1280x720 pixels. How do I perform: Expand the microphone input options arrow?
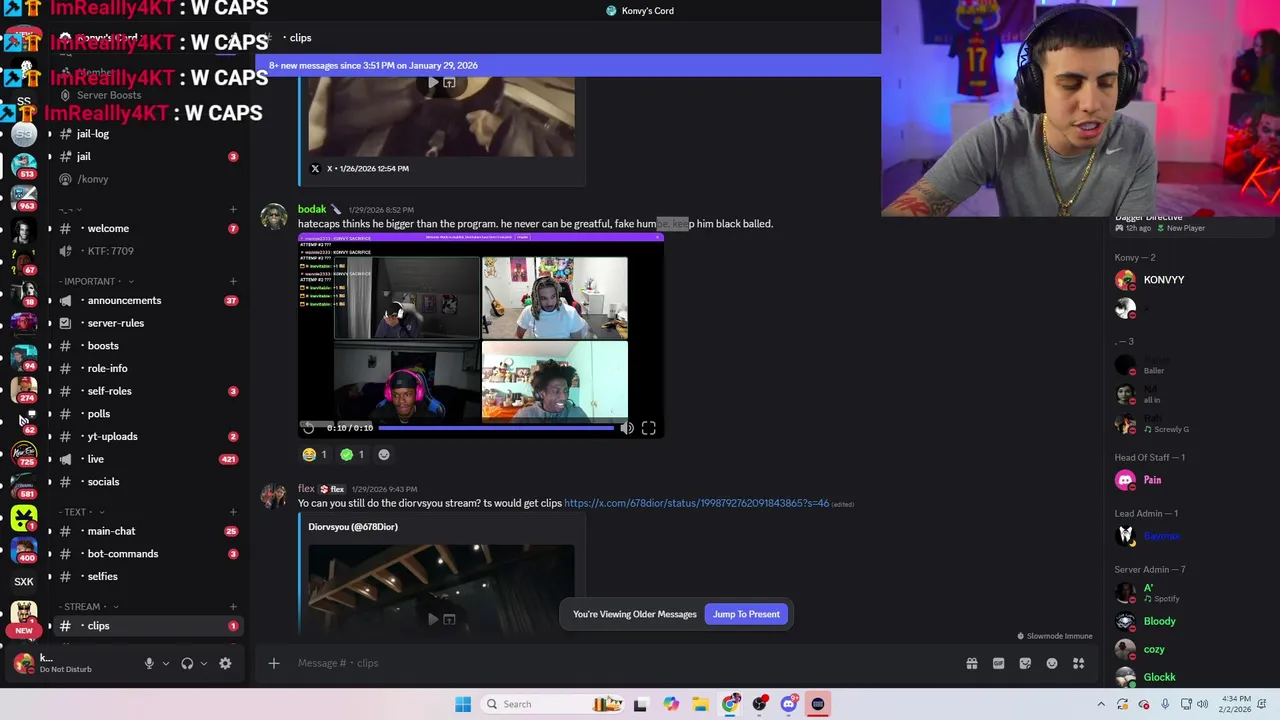click(x=166, y=663)
